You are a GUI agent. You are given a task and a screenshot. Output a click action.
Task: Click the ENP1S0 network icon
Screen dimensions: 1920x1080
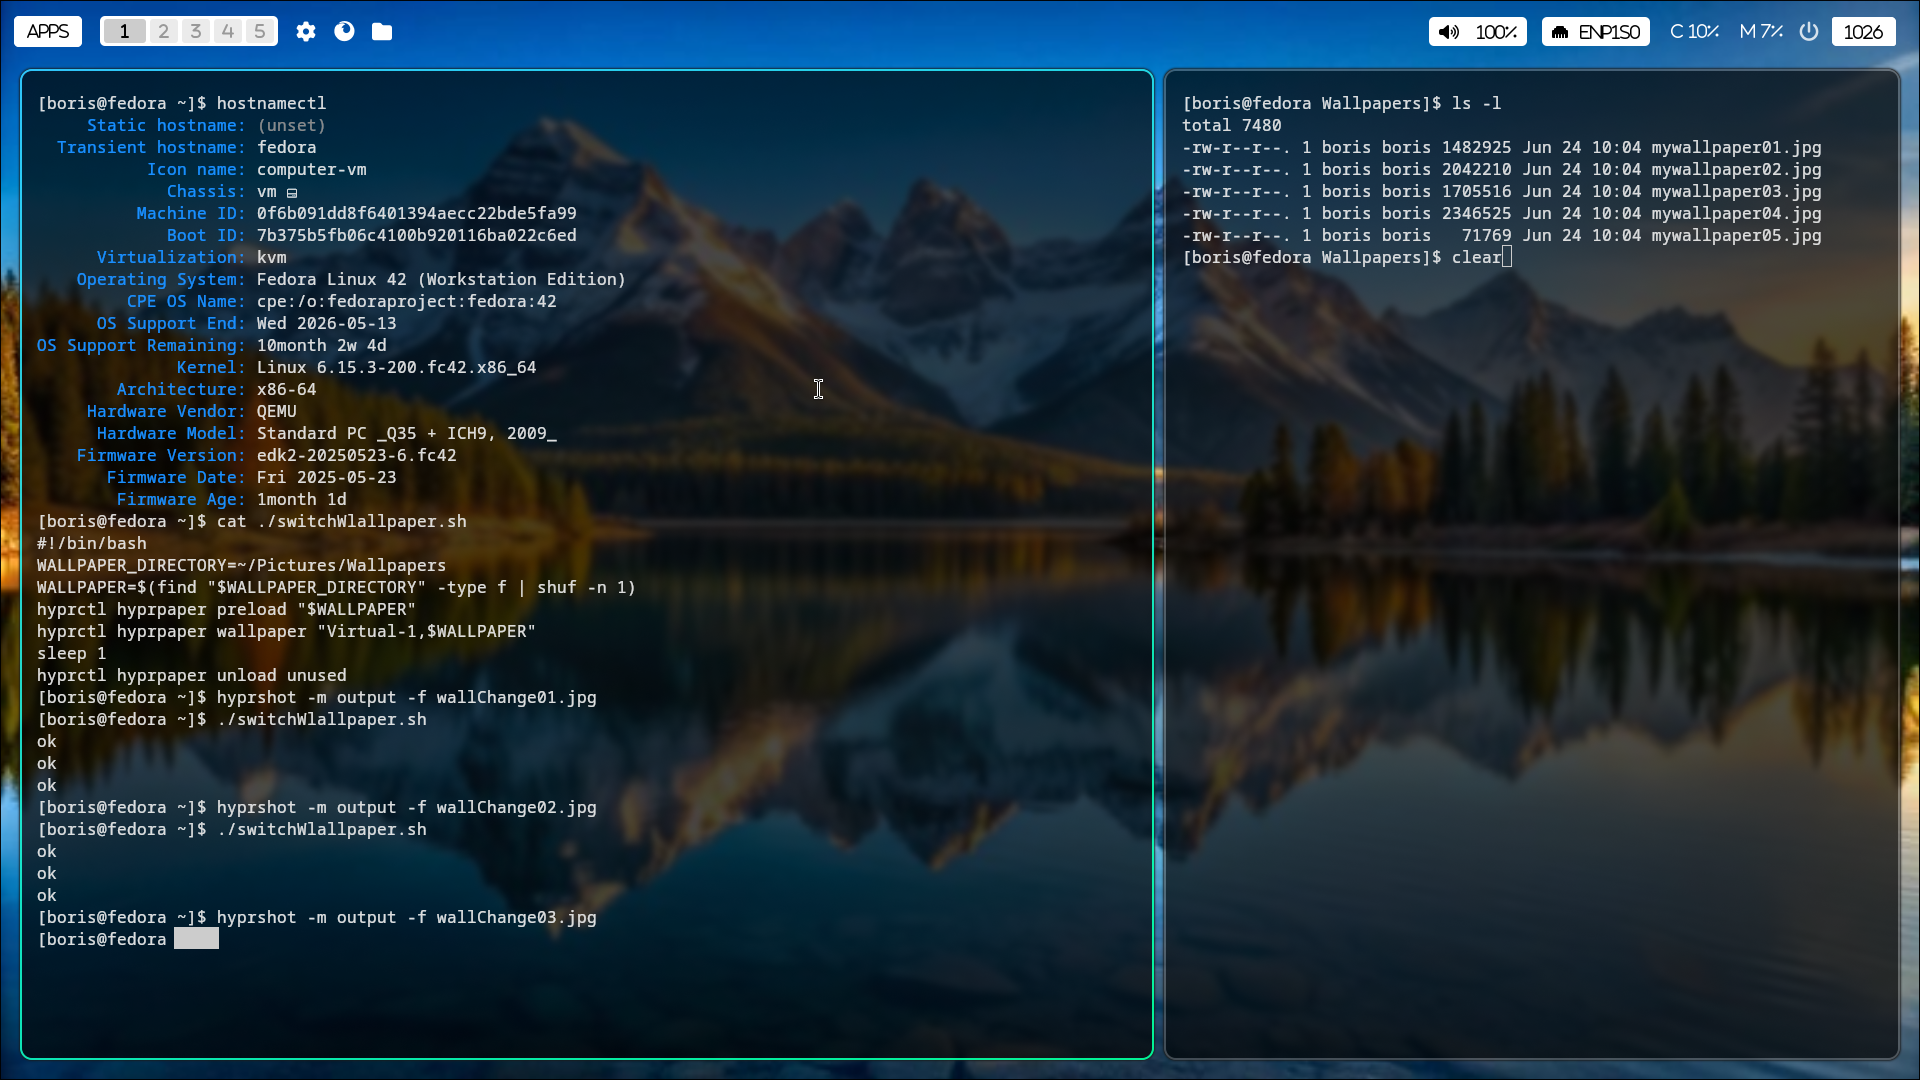tap(1560, 32)
